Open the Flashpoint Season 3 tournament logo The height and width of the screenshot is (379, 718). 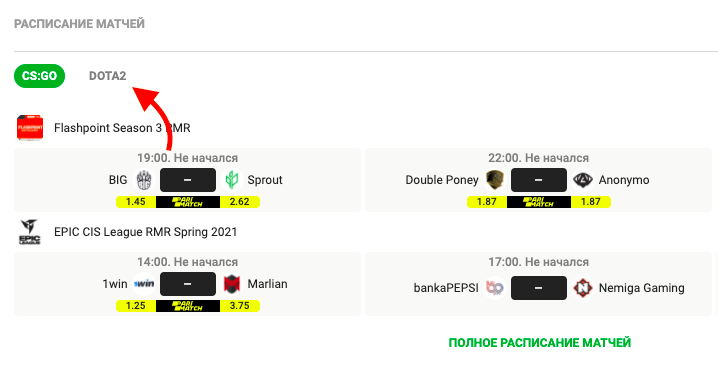30,128
